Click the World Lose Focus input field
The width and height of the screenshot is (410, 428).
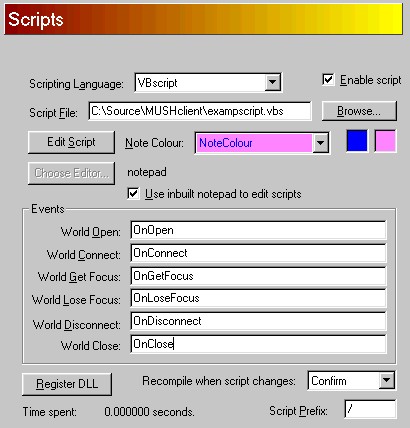[x=258, y=298]
